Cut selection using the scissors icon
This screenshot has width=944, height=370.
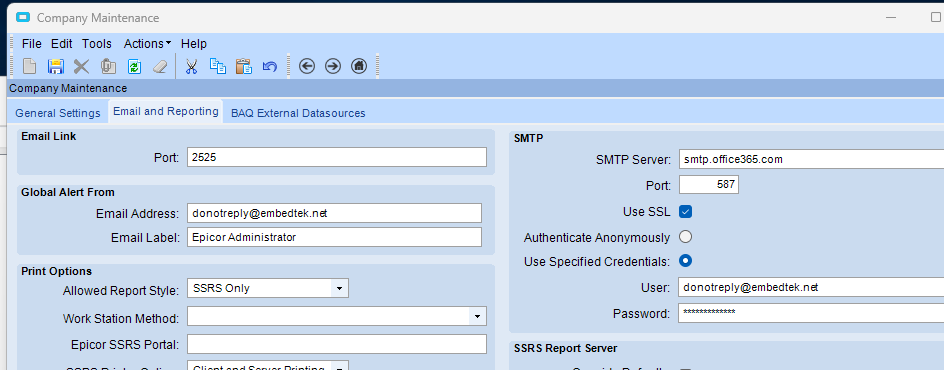coord(191,66)
